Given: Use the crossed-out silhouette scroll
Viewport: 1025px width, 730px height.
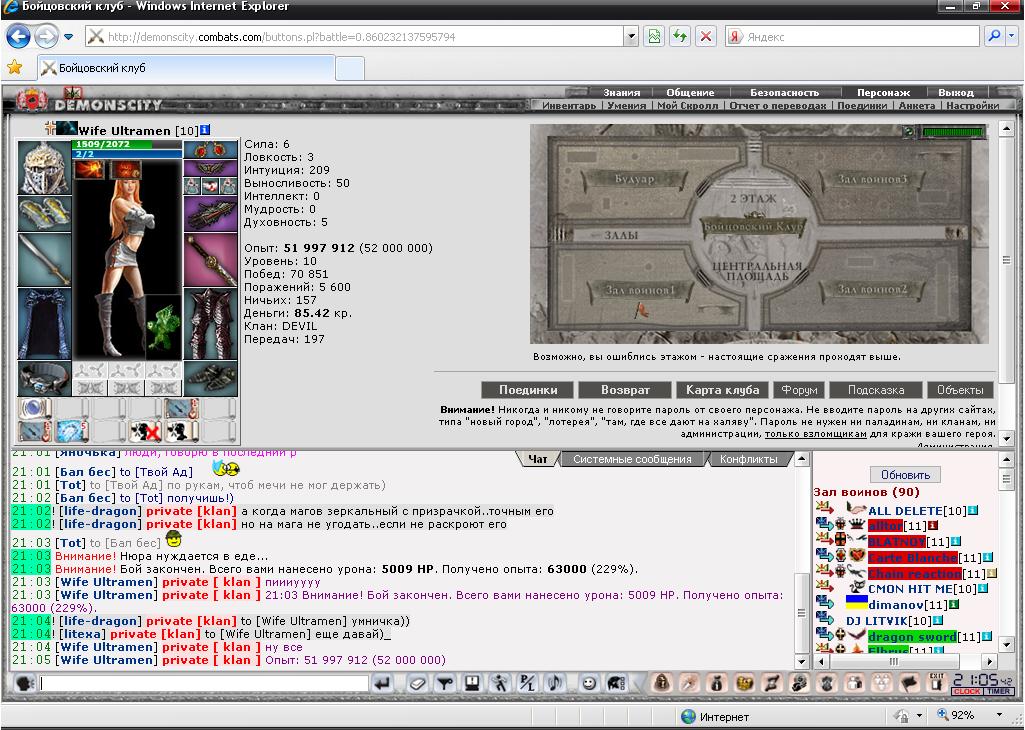Looking at the screenshot, I should tap(145, 431).
